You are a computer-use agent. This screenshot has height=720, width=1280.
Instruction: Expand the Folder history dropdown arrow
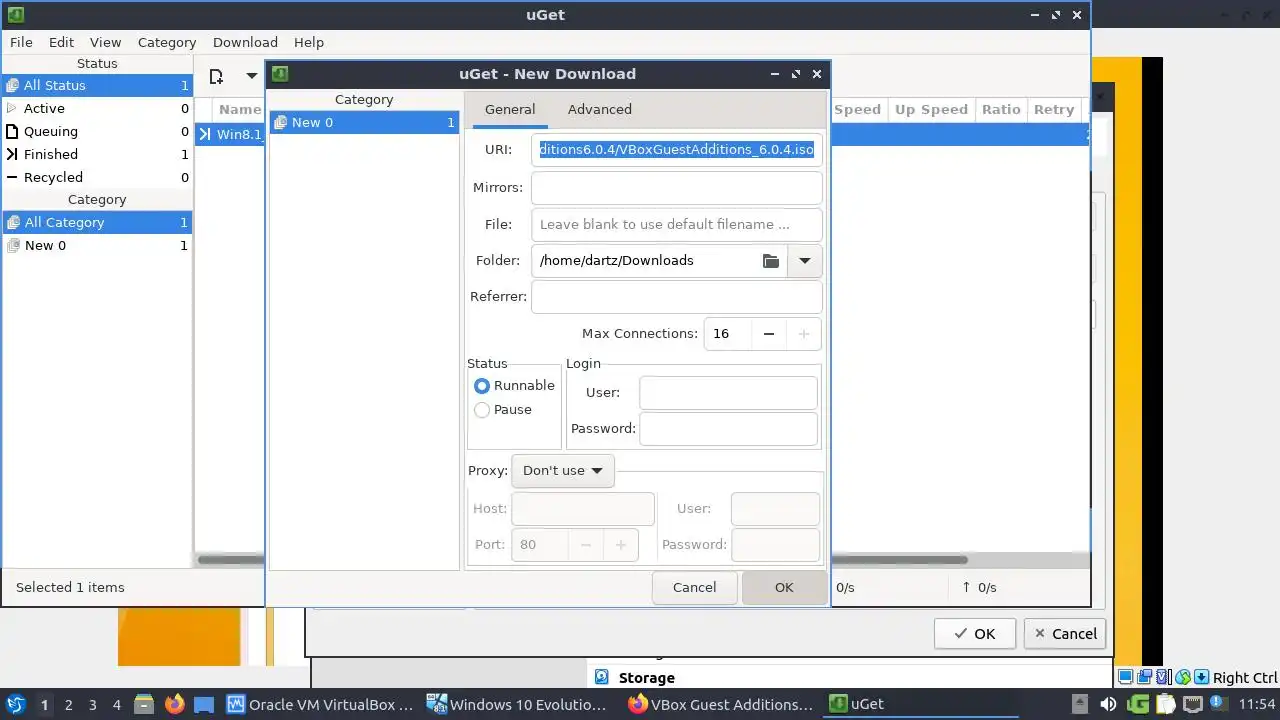click(x=805, y=261)
